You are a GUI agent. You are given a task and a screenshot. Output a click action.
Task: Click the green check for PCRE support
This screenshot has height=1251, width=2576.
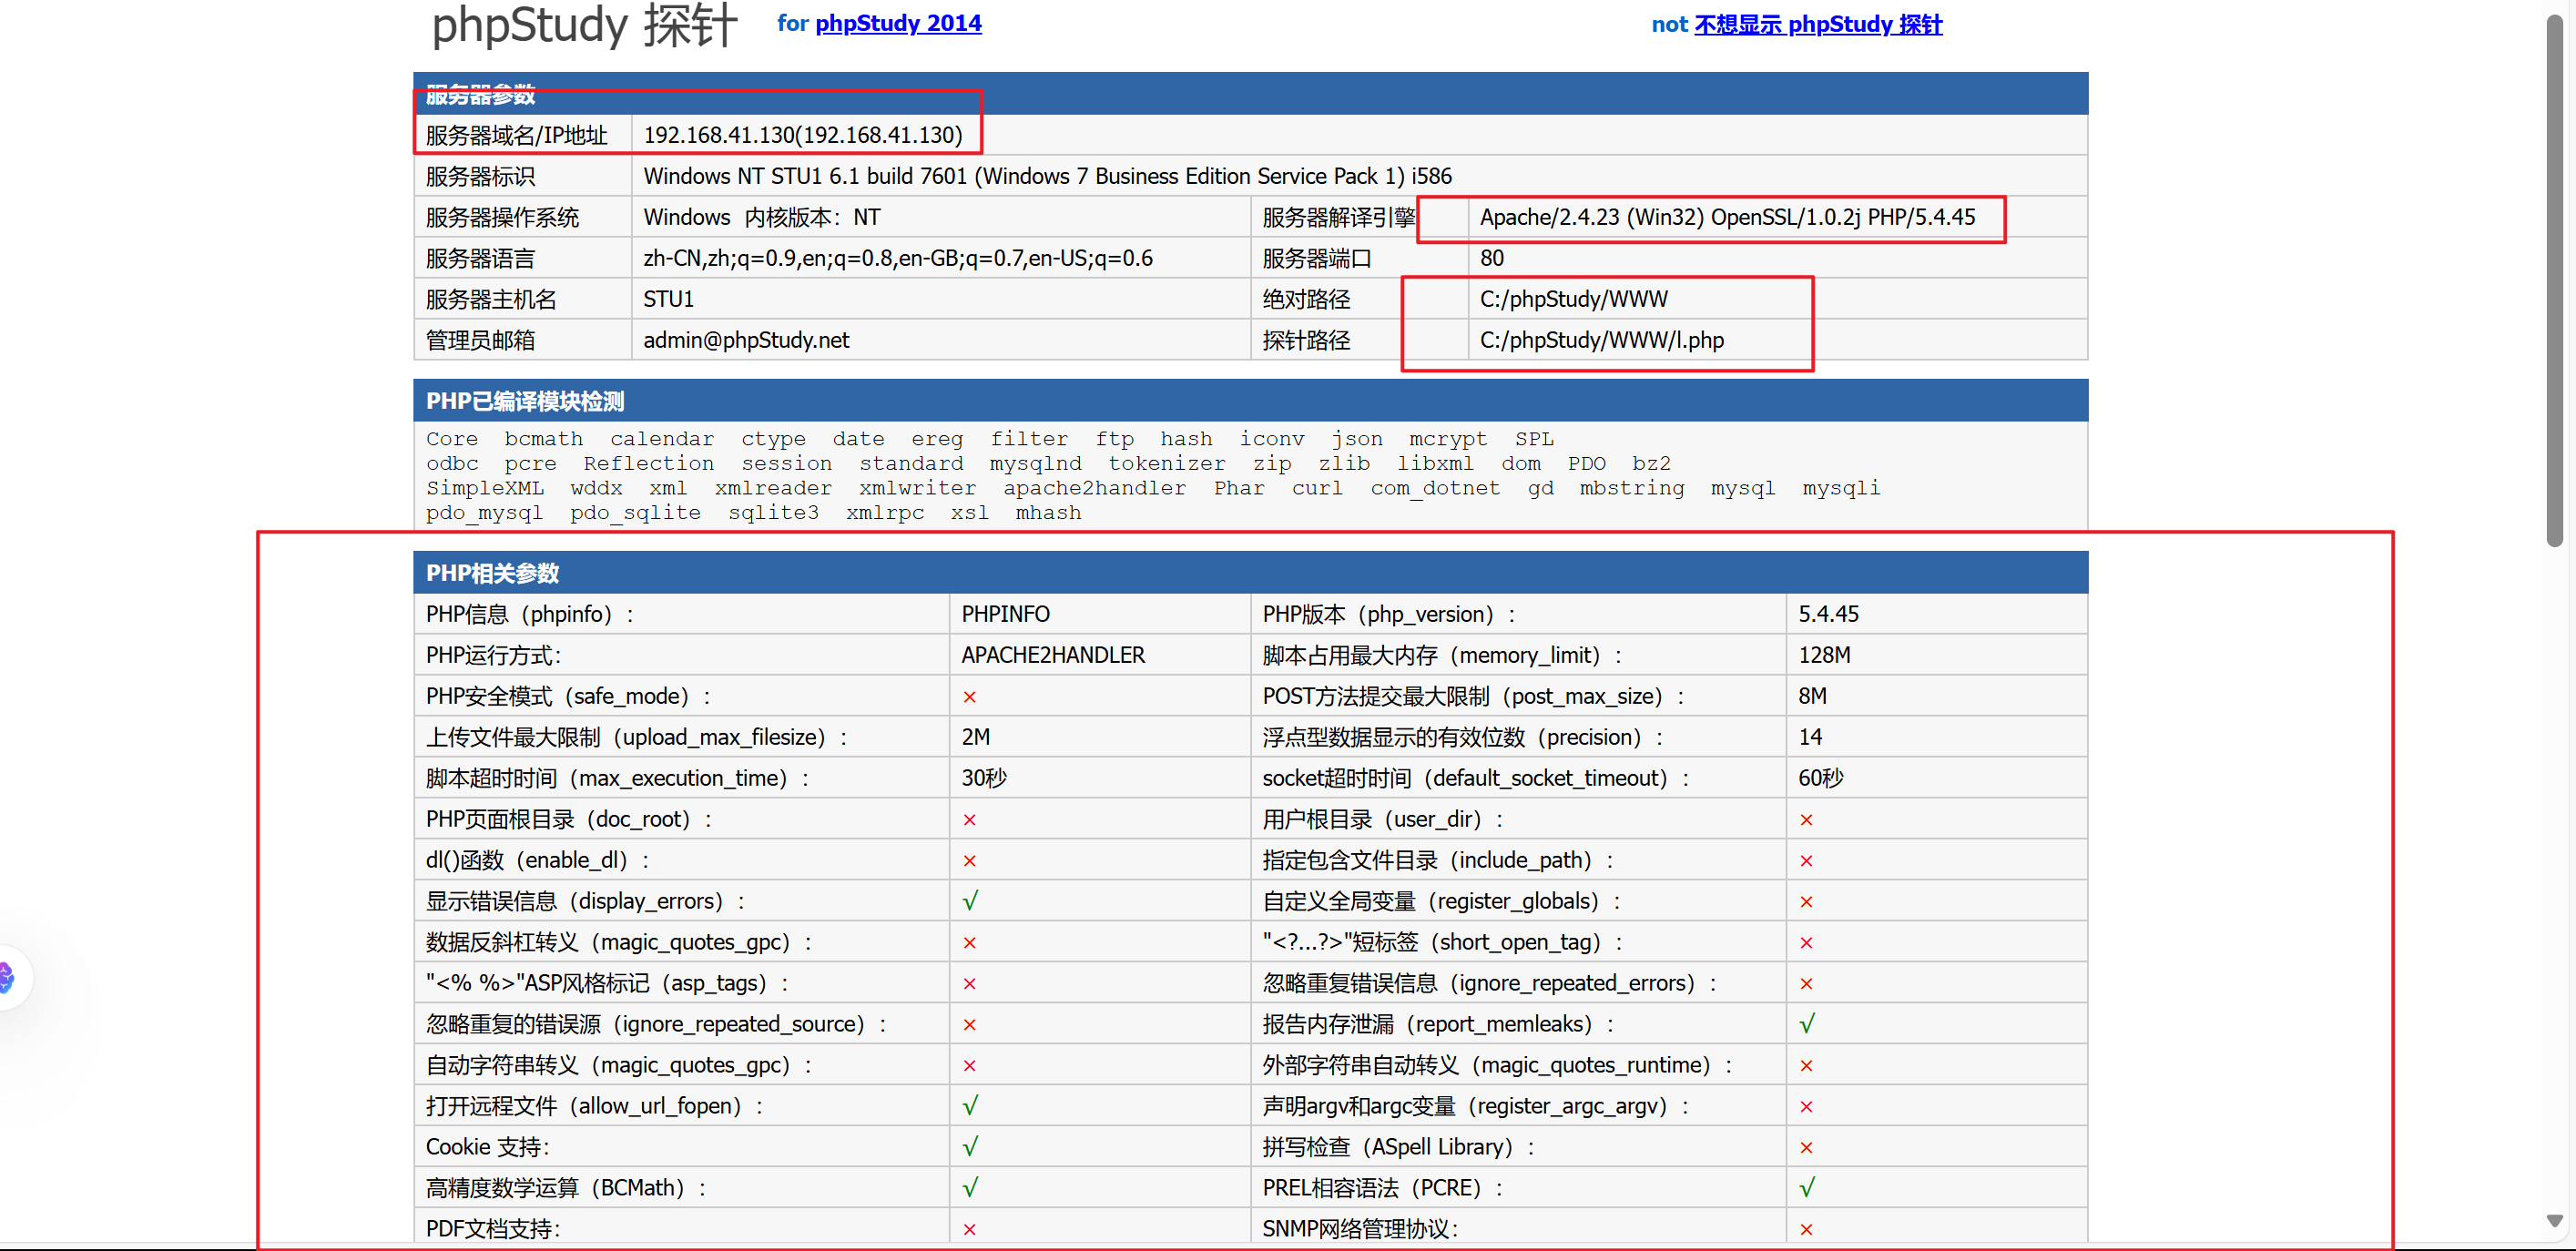click(x=1806, y=1188)
